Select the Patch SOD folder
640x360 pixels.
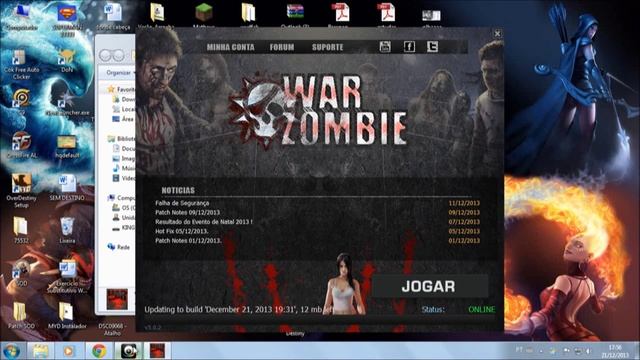point(21,316)
